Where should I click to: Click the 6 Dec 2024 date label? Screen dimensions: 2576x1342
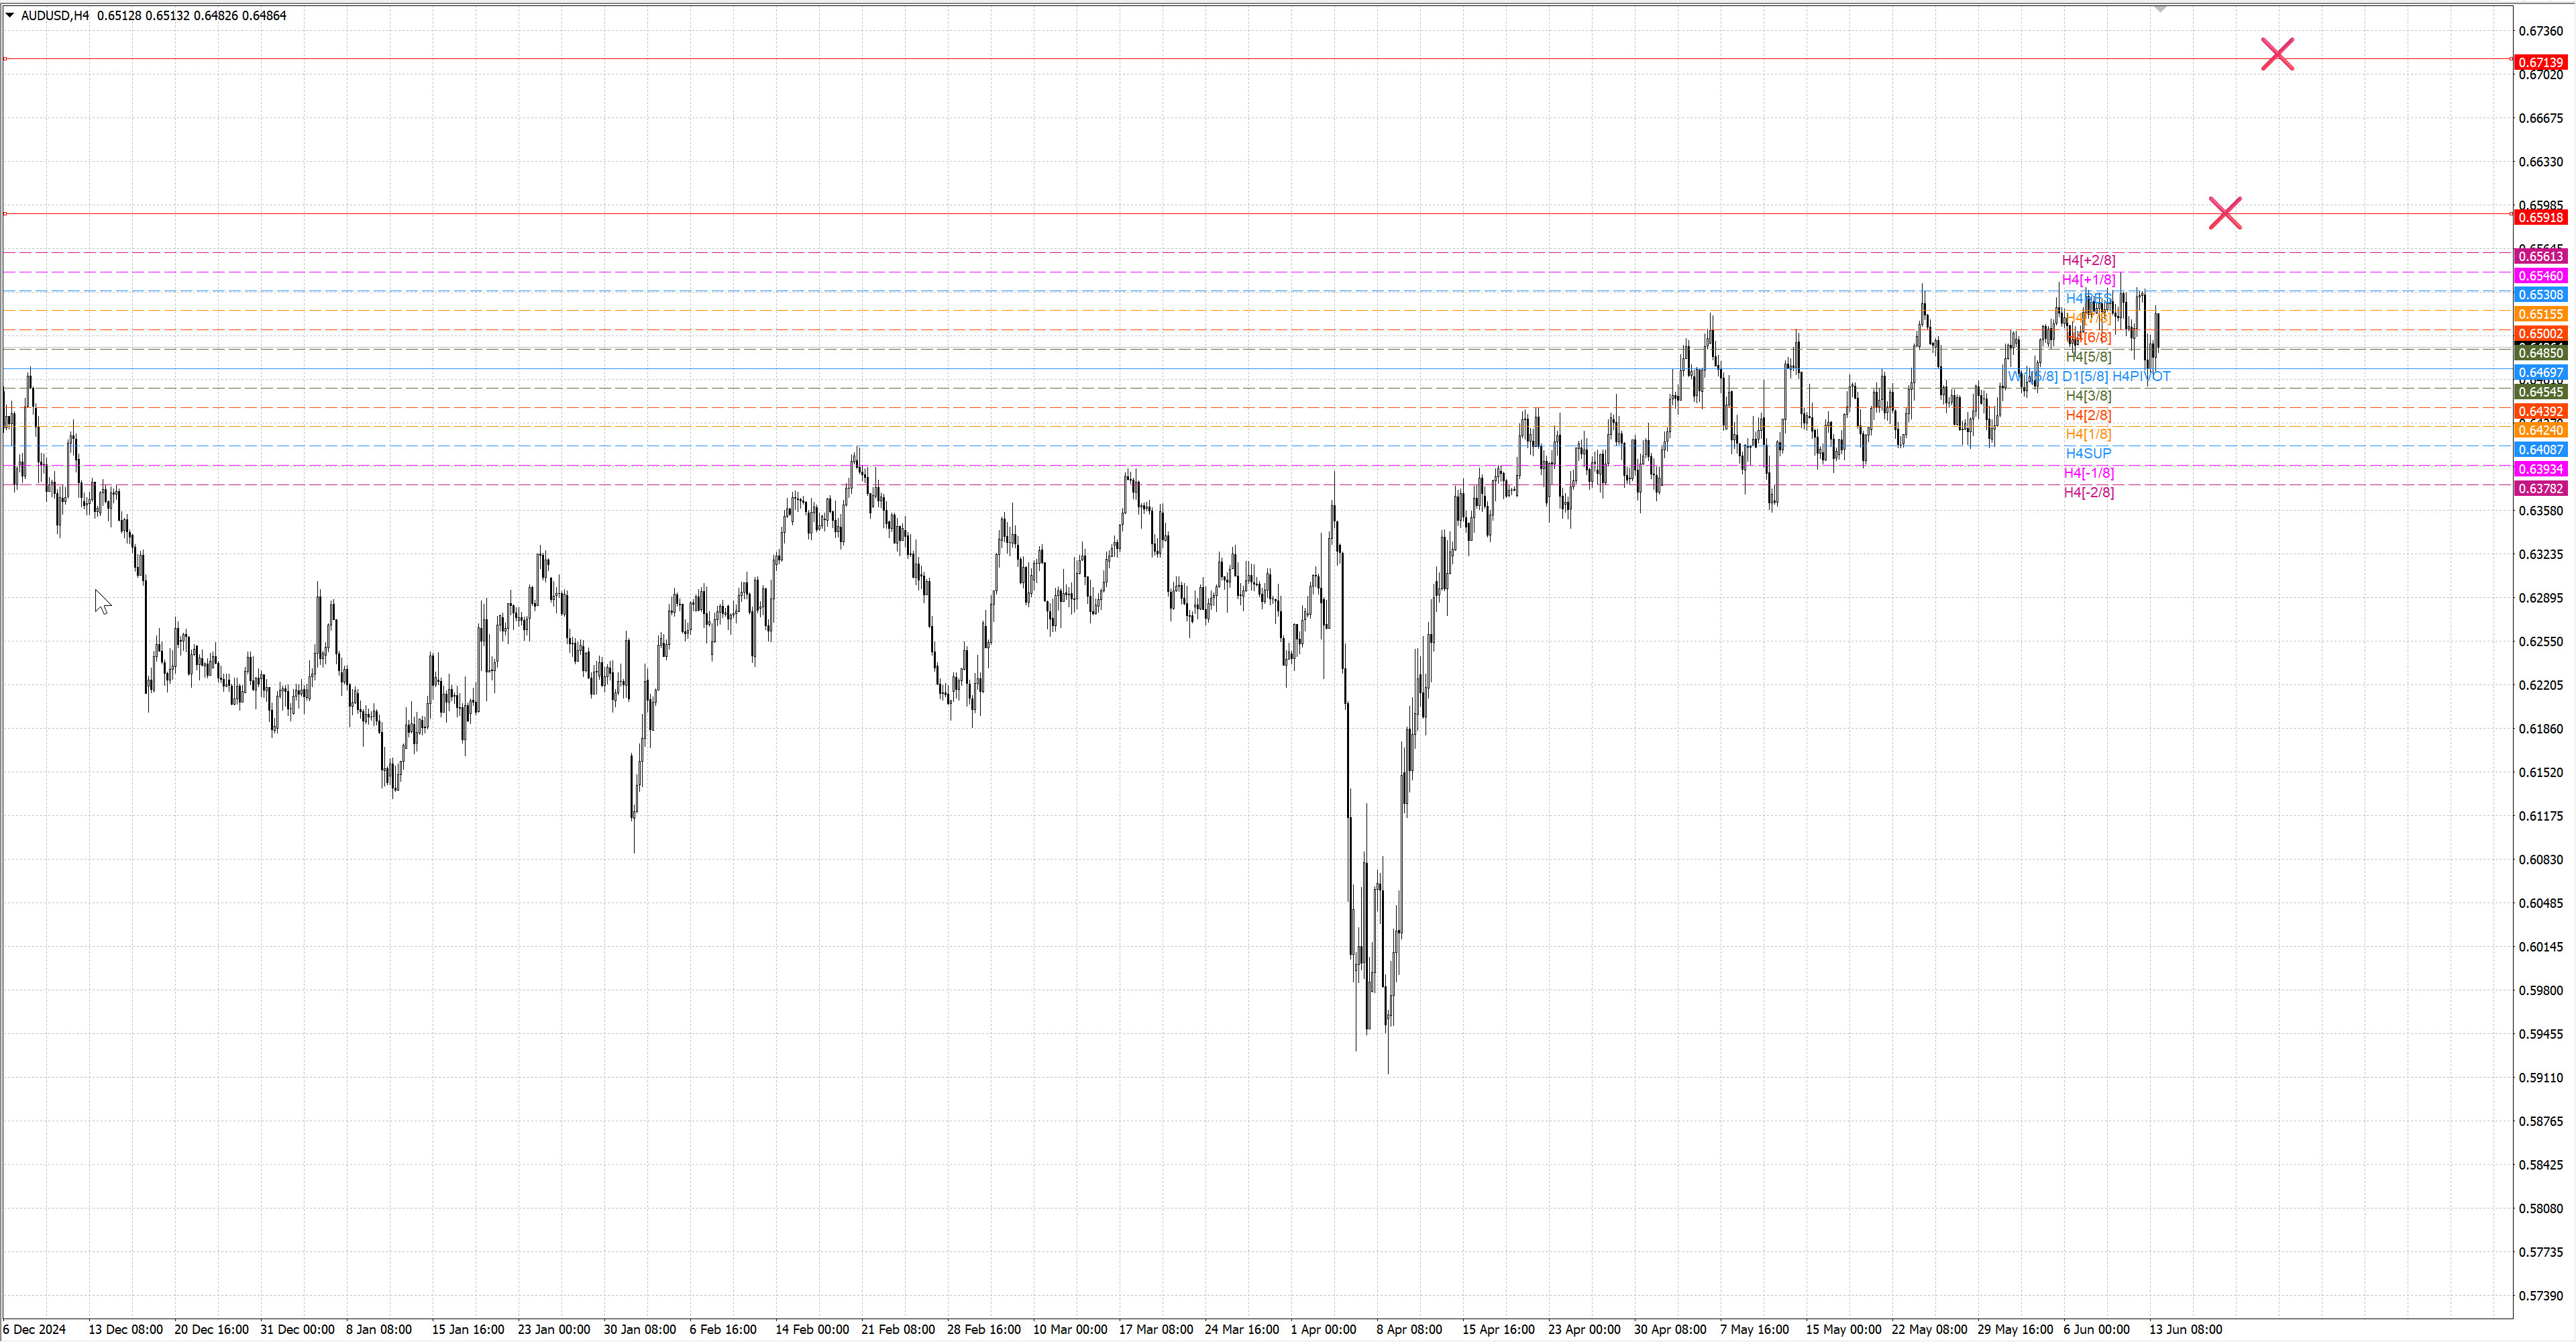click(x=34, y=1329)
